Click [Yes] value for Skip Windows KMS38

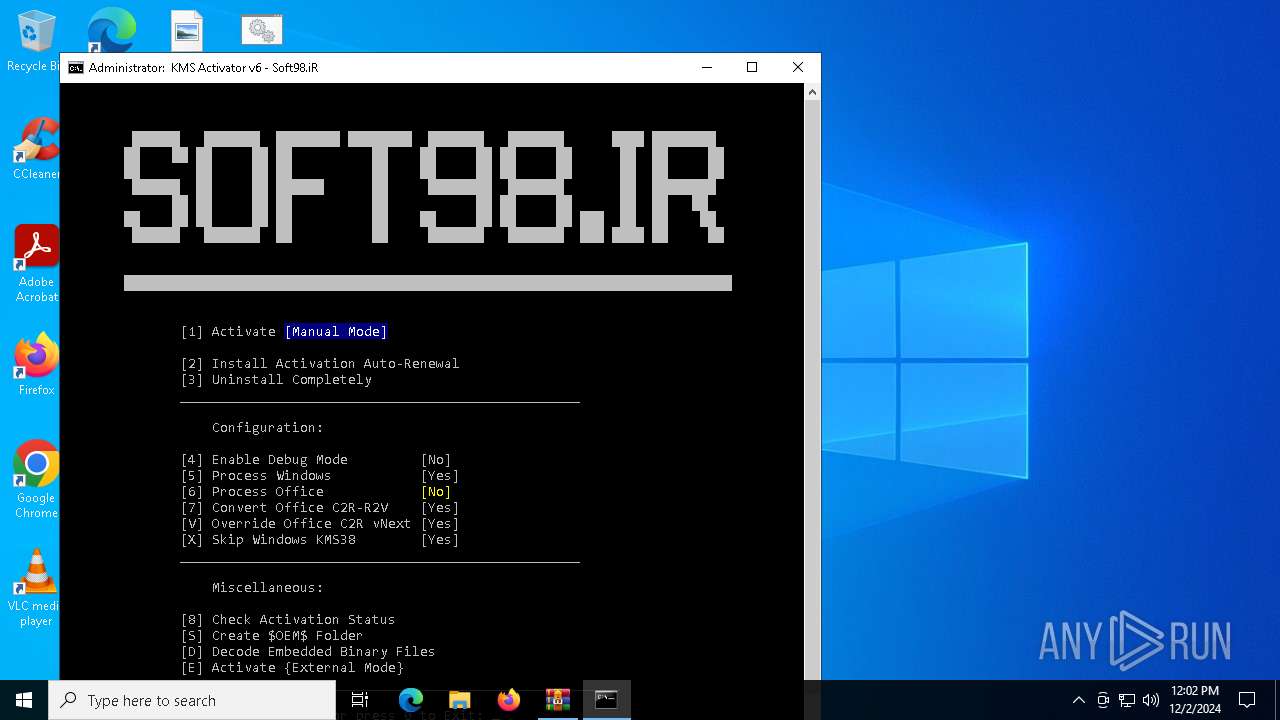coord(440,540)
